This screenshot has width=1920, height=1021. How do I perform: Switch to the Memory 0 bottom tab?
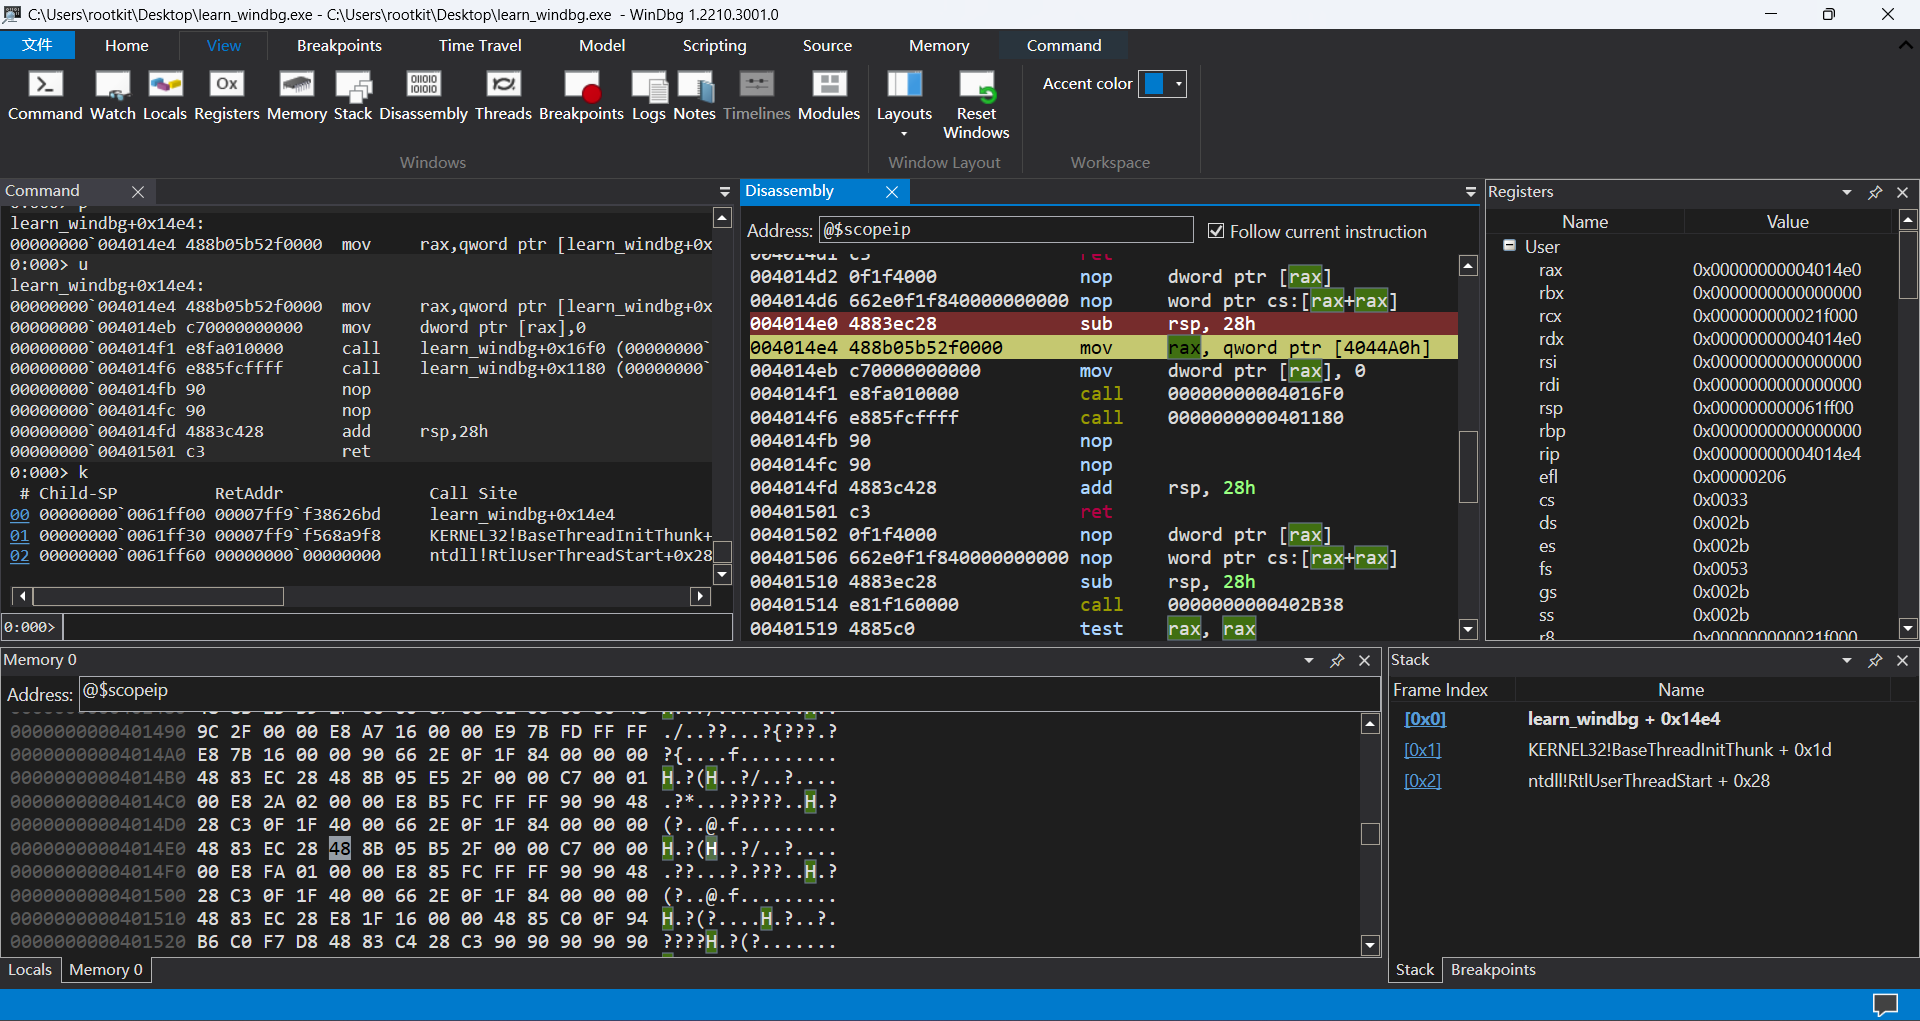(x=106, y=970)
